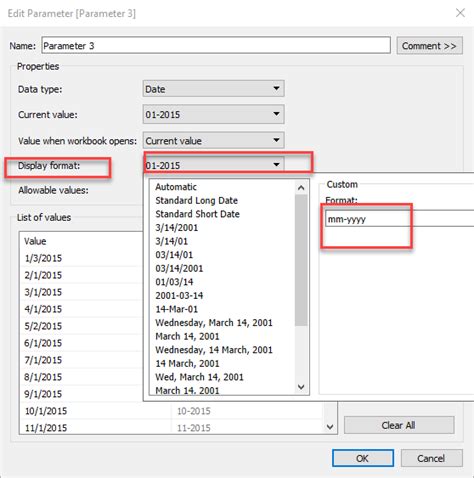Click the values list scroll down arrow
Image resolution: width=474 pixels, height=478 pixels.
click(330, 427)
